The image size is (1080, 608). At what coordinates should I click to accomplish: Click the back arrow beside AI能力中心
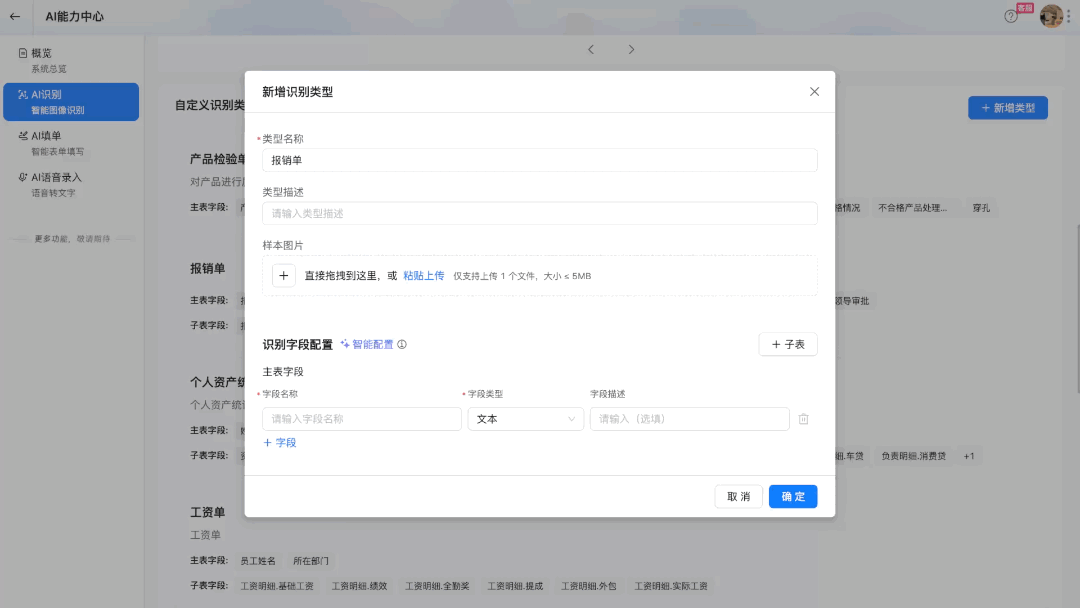pos(15,17)
